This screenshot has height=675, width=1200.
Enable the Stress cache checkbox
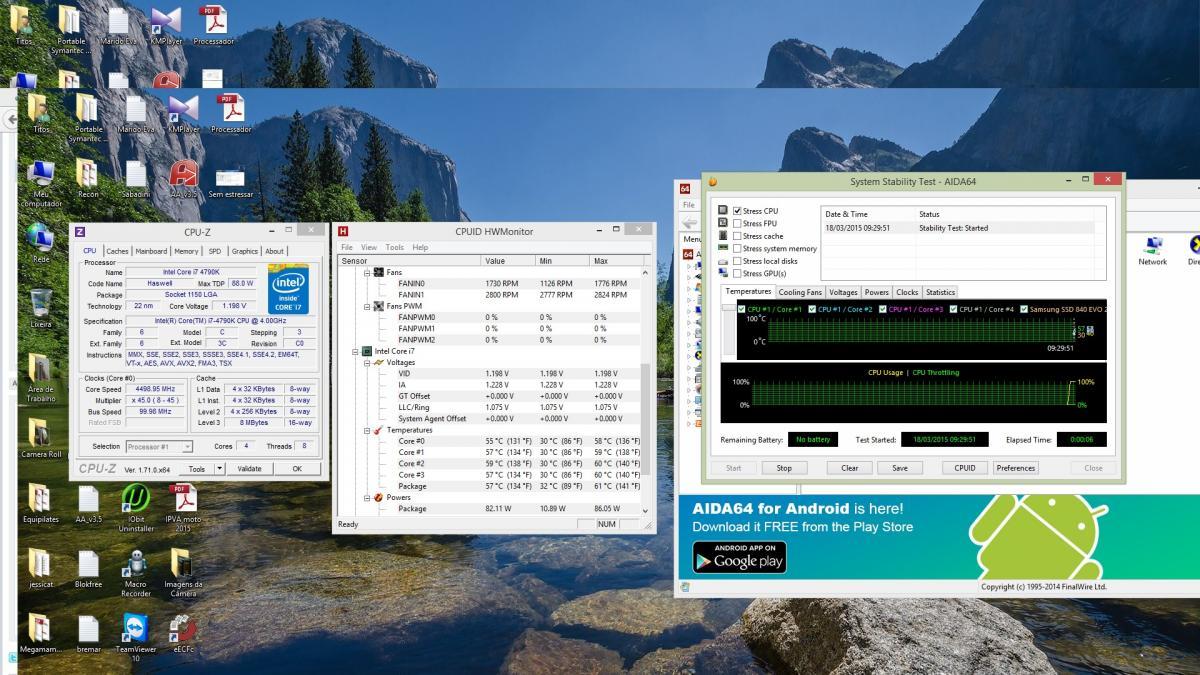(x=738, y=236)
